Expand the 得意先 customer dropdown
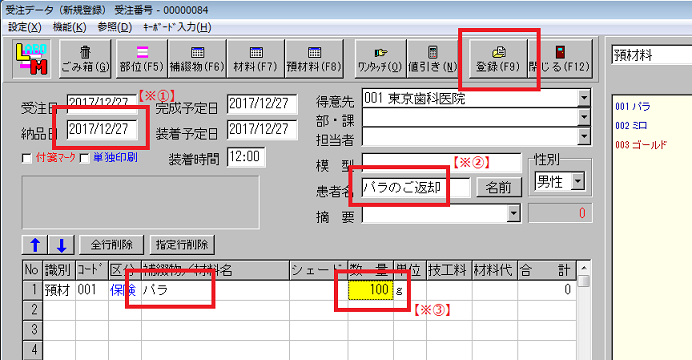Viewport: 692px width, 360px height. pyautogui.click(x=584, y=98)
